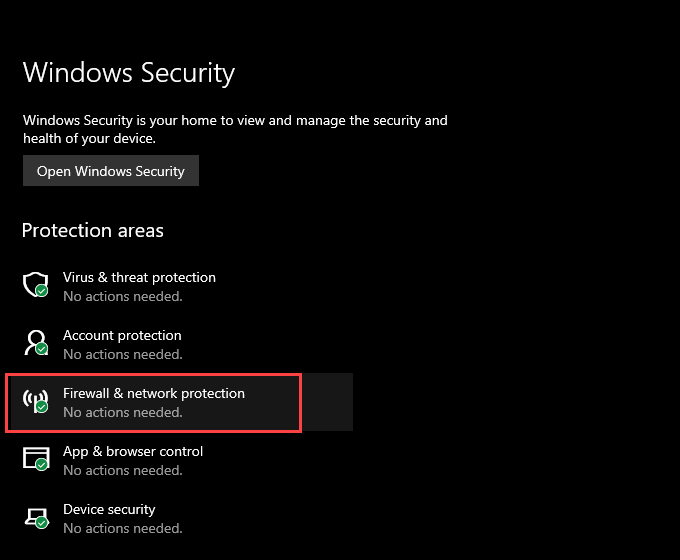Click "No actions needed" under Device security
680x560 pixels.
point(123,528)
